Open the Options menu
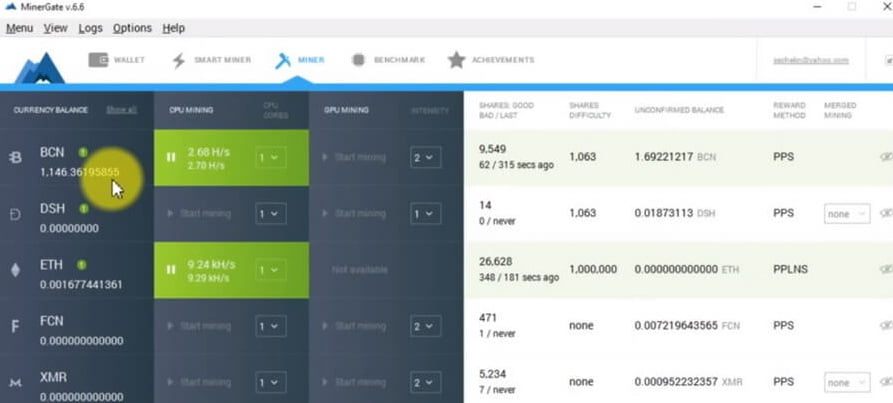The height and width of the screenshot is (403, 893). coord(132,28)
